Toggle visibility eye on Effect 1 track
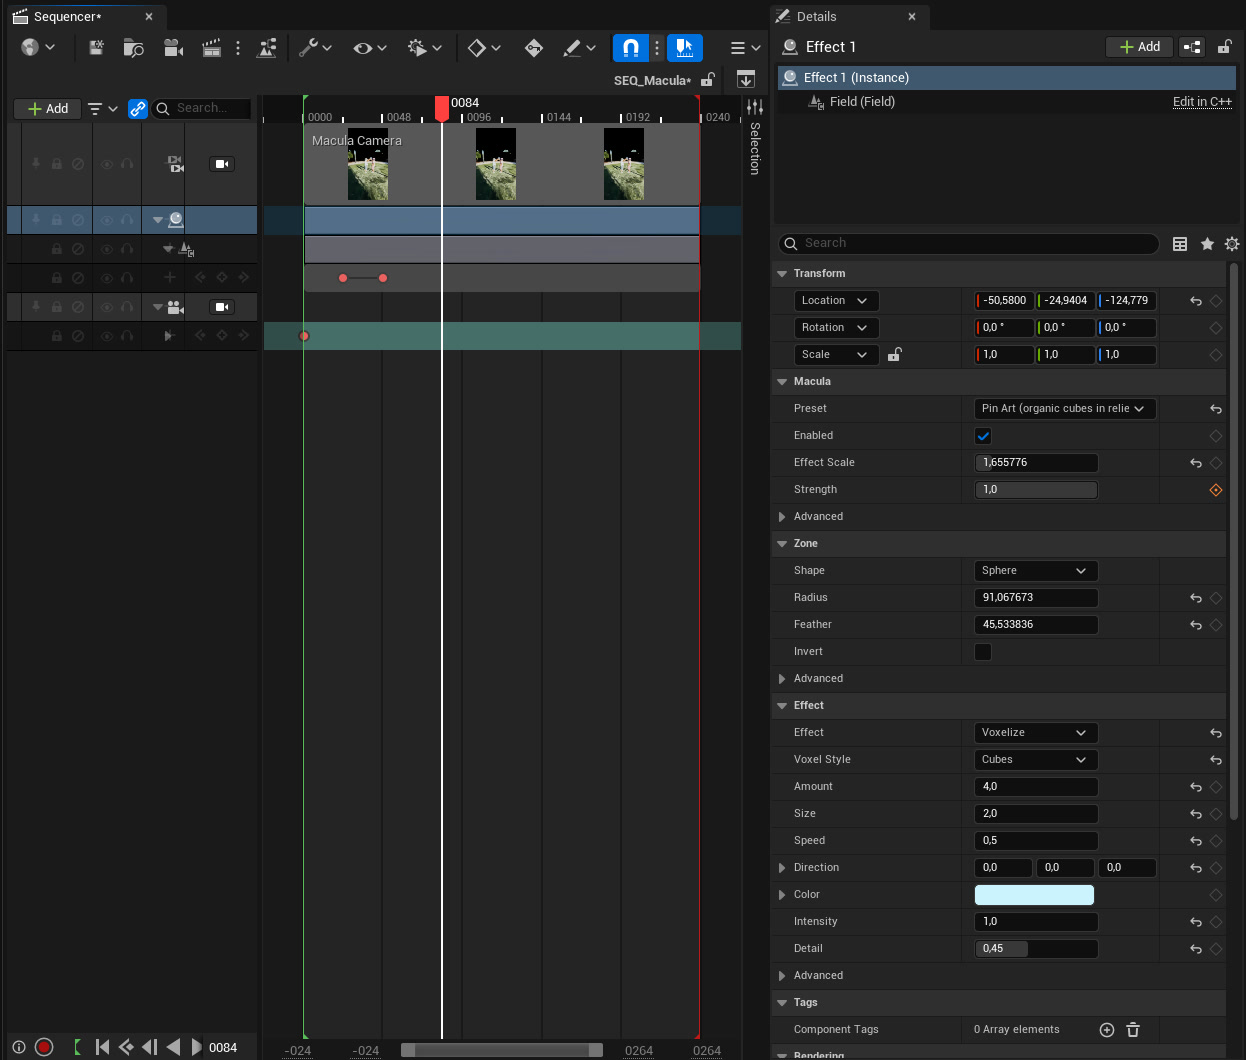1246x1060 pixels. click(x=107, y=220)
